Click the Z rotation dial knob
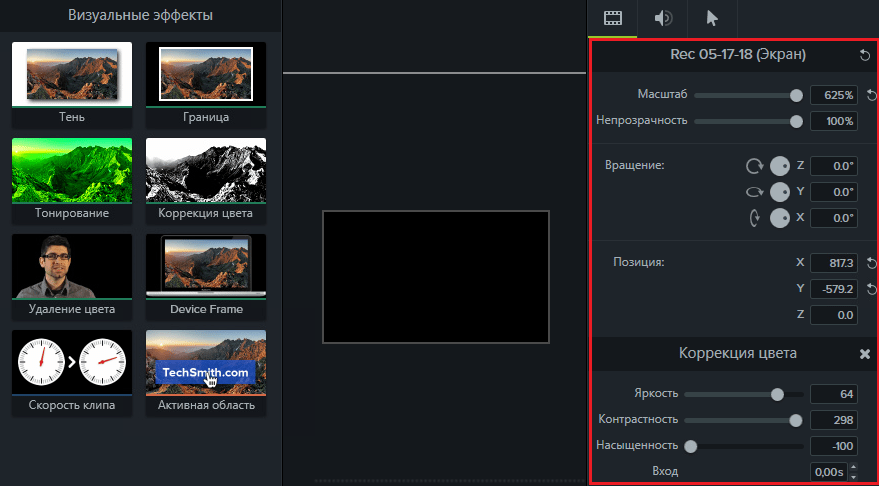The image size is (879, 486). point(780,165)
